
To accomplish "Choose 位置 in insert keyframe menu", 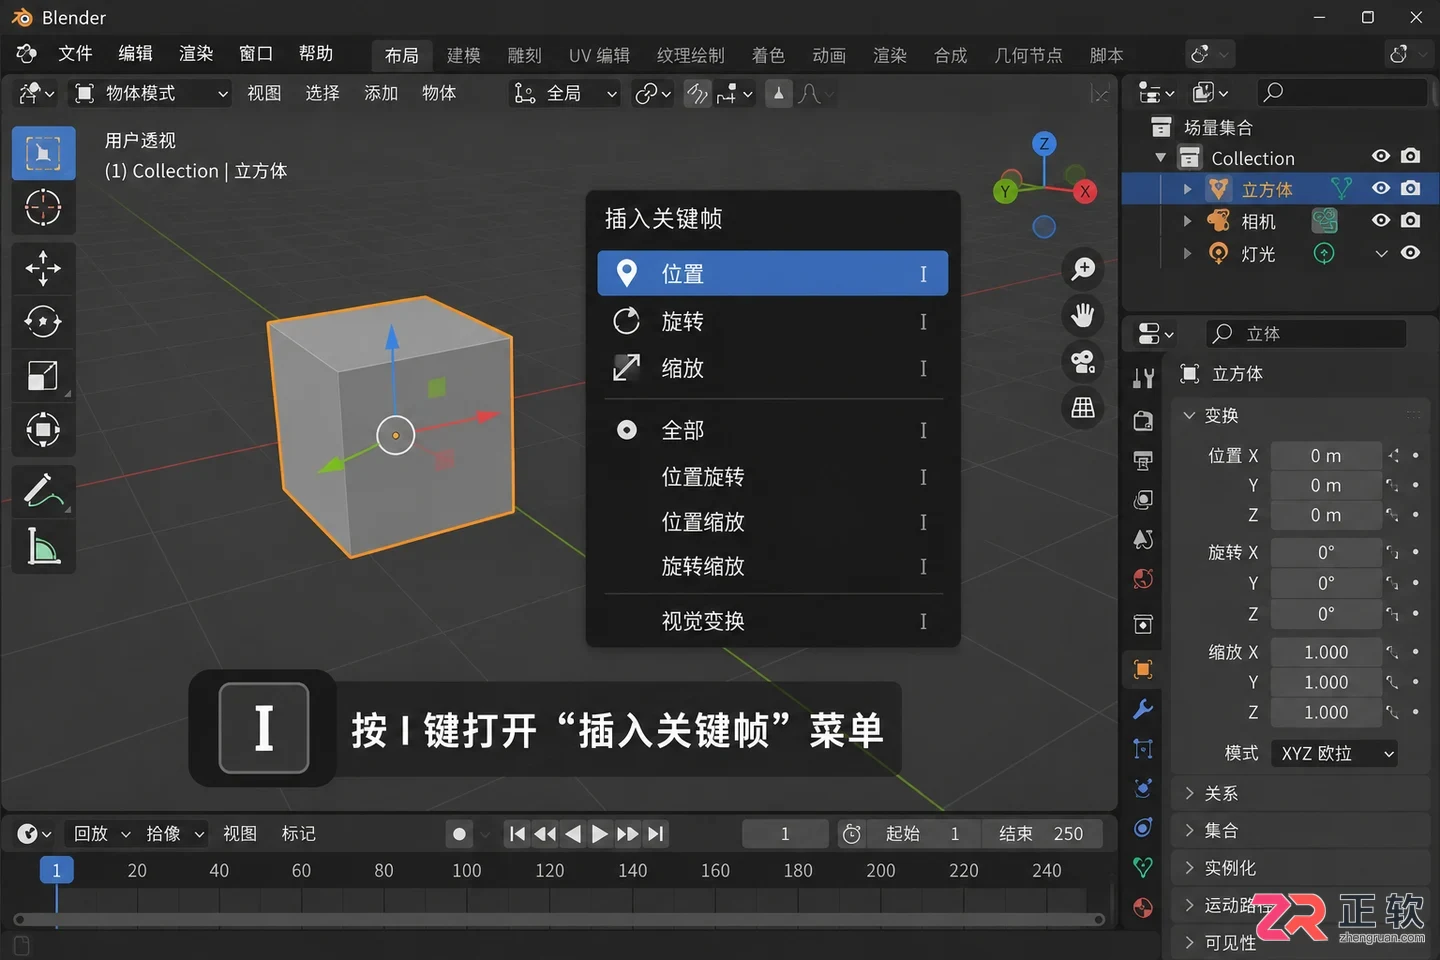I will [x=772, y=273].
